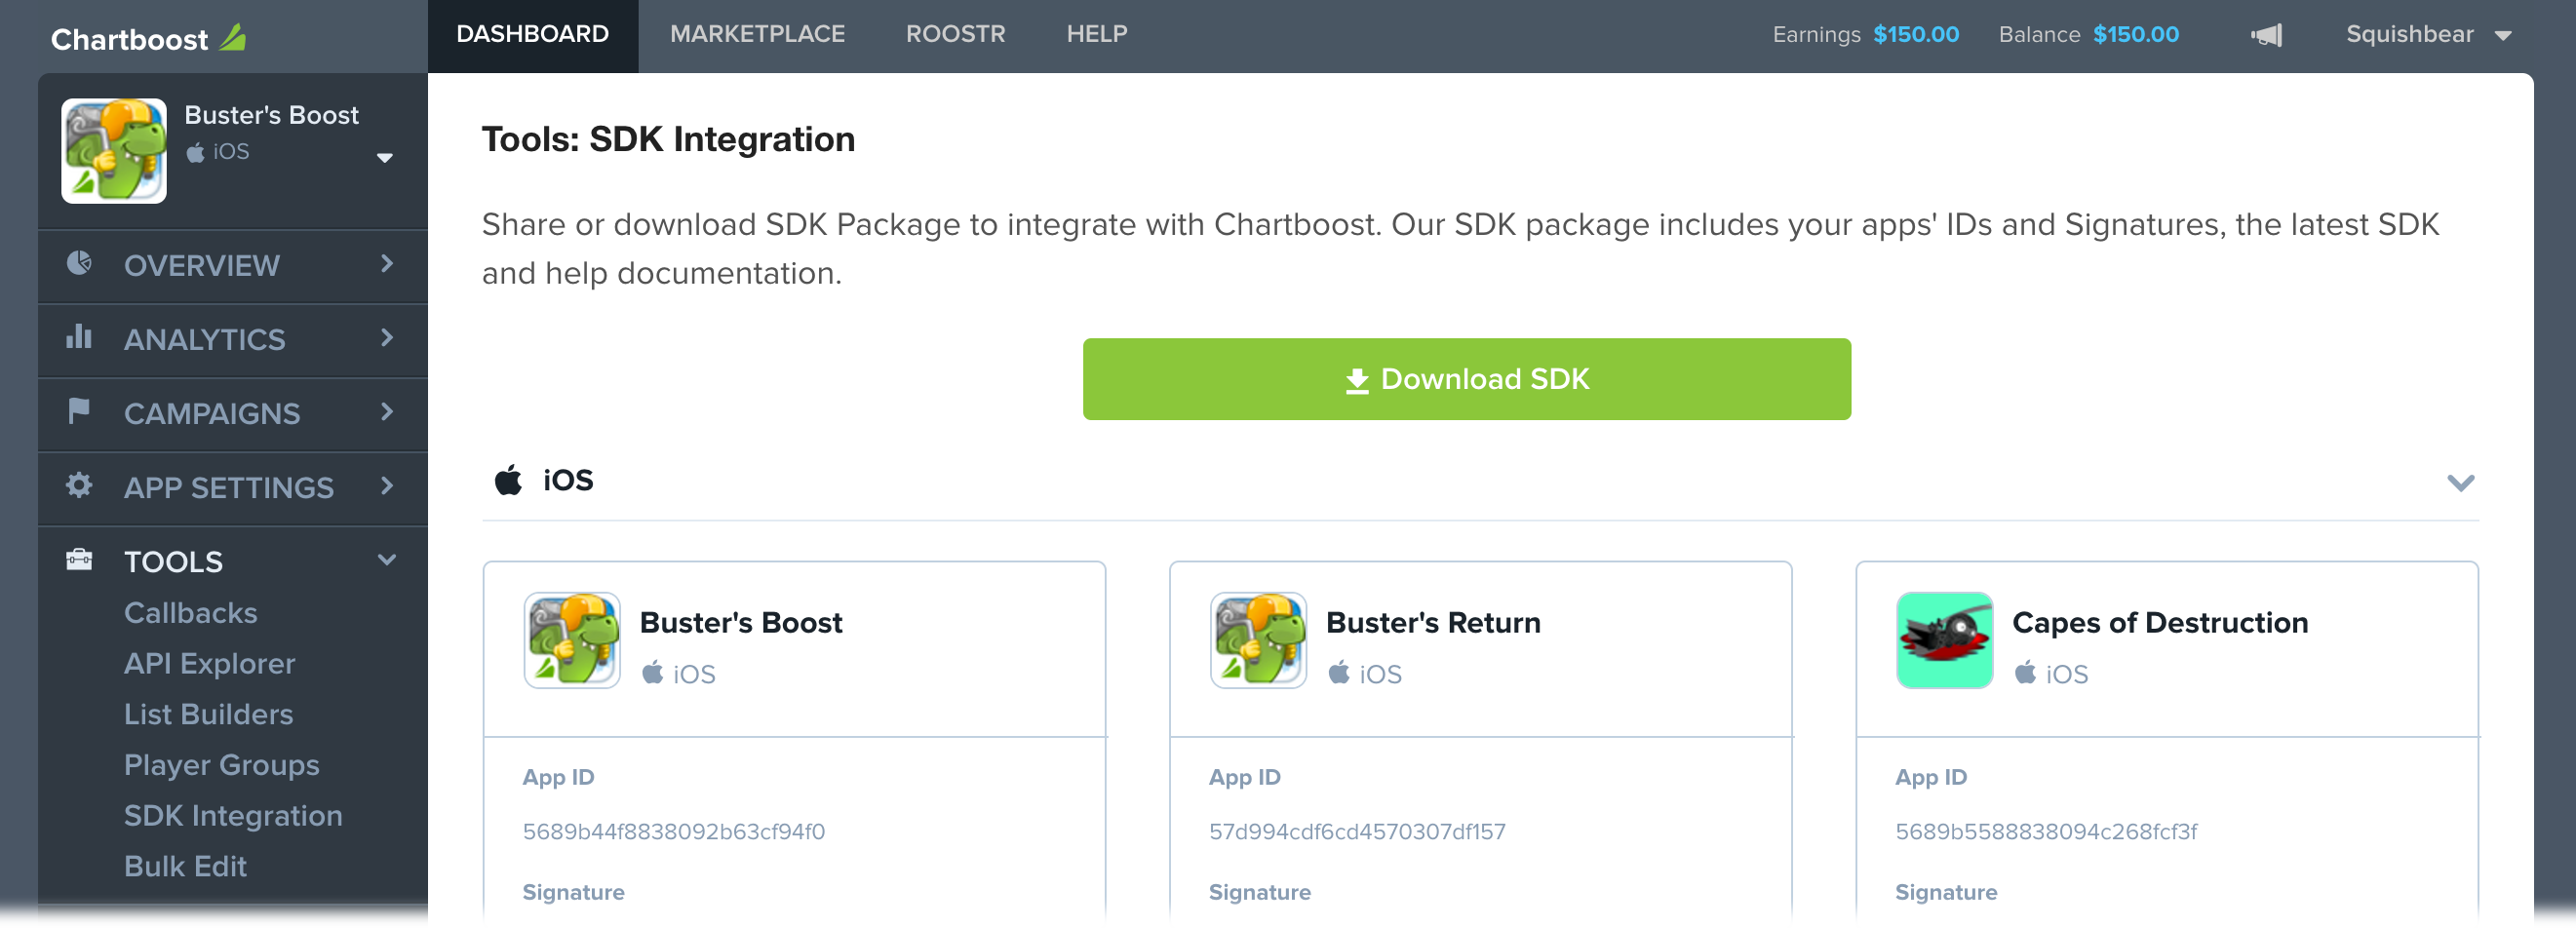Open the Buster's Boost app switcher dropdown

(x=384, y=158)
